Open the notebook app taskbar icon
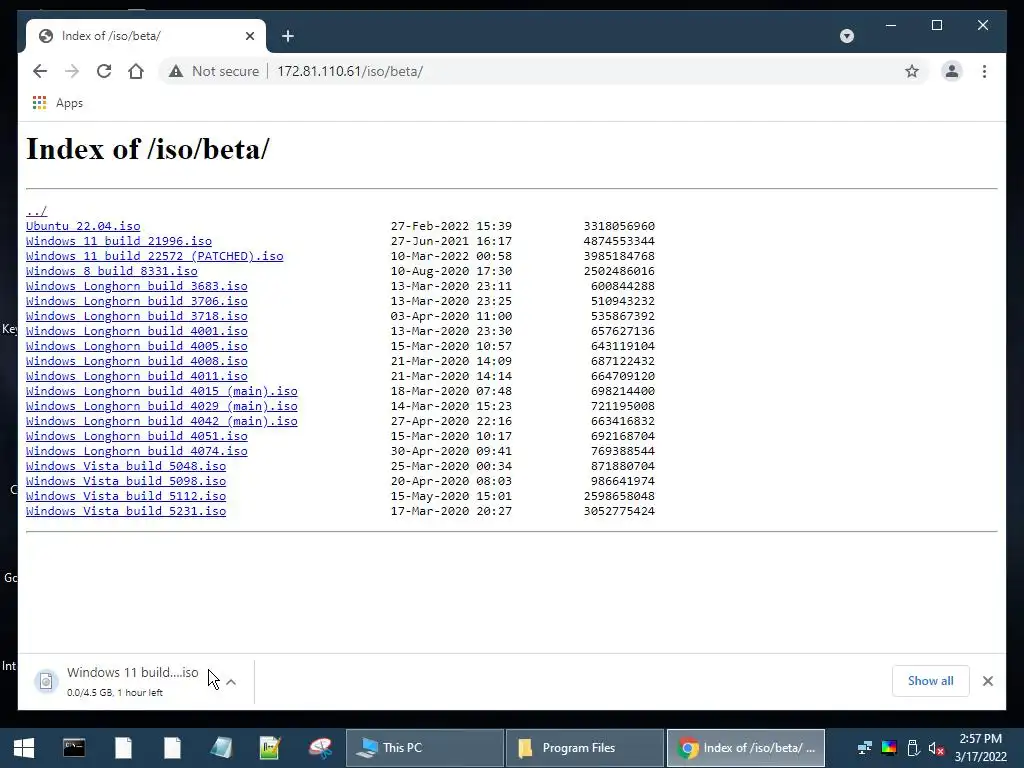 coord(221,748)
